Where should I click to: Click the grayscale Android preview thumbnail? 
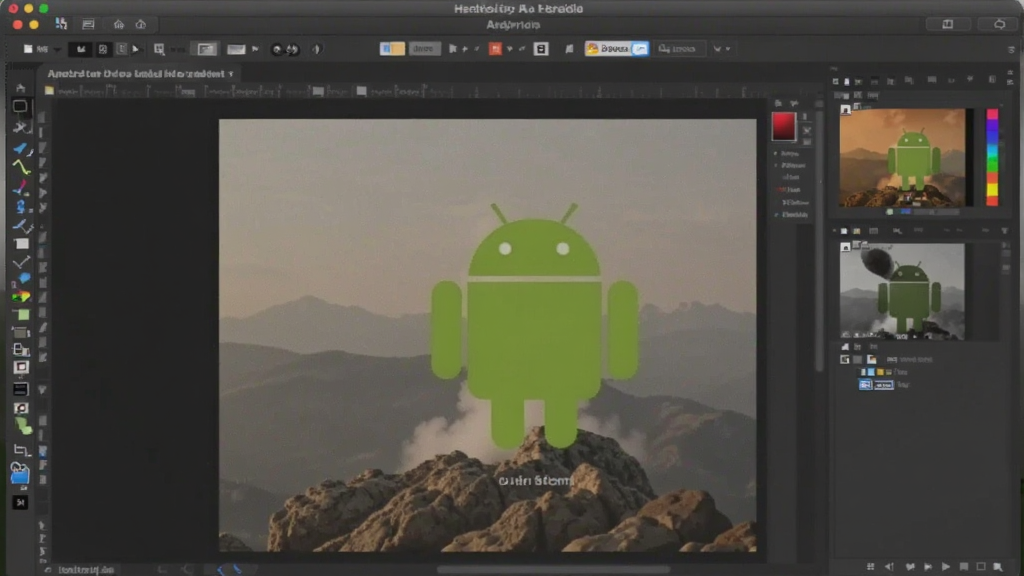(902, 291)
